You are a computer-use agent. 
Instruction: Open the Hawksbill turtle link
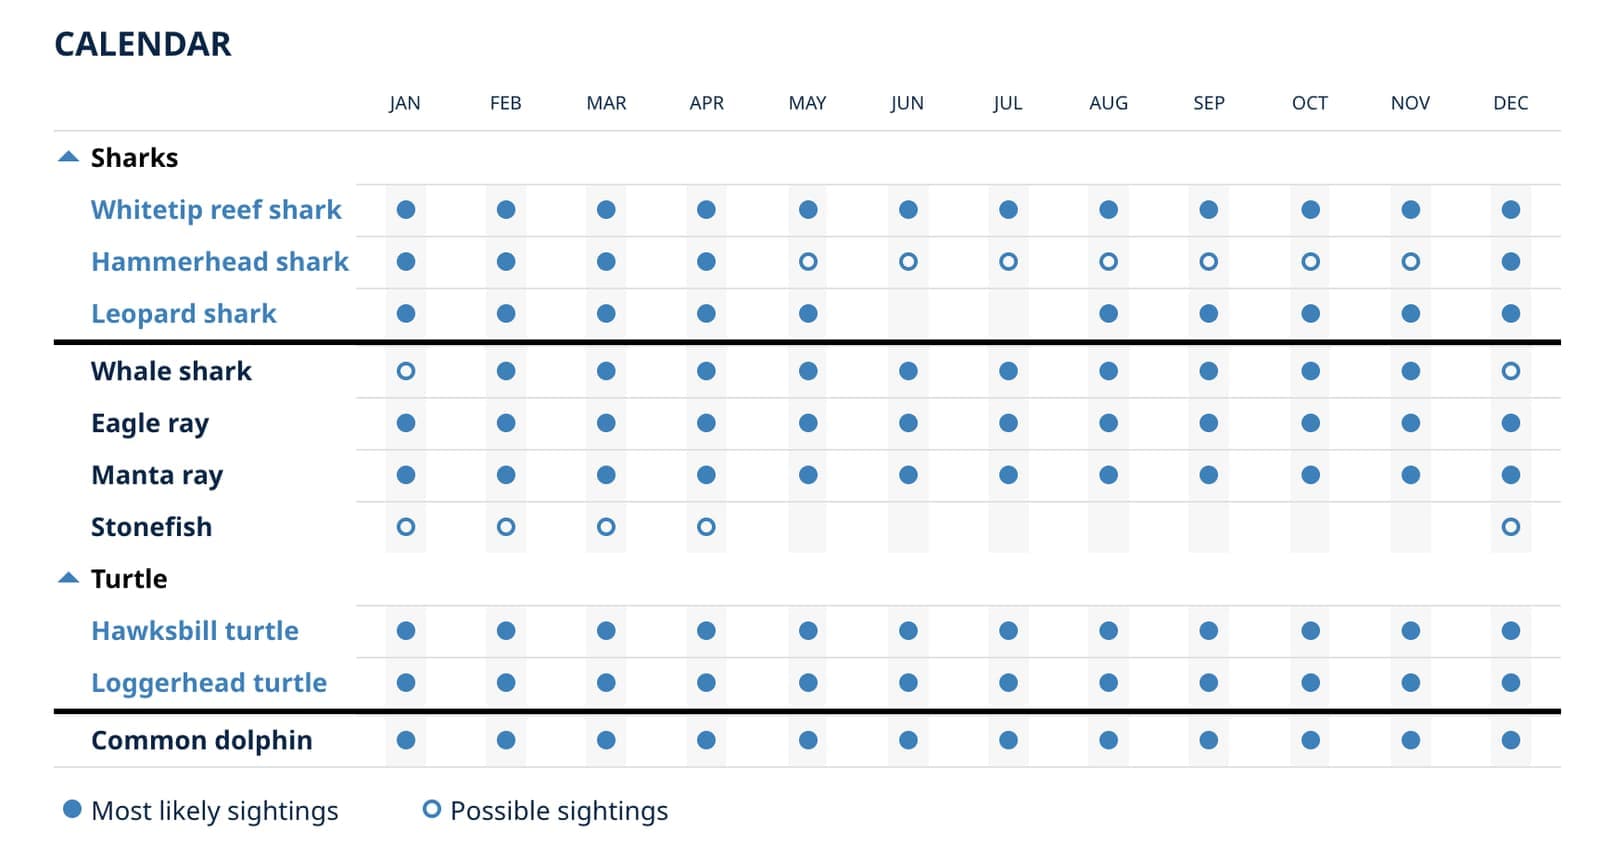[x=195, y=631]
